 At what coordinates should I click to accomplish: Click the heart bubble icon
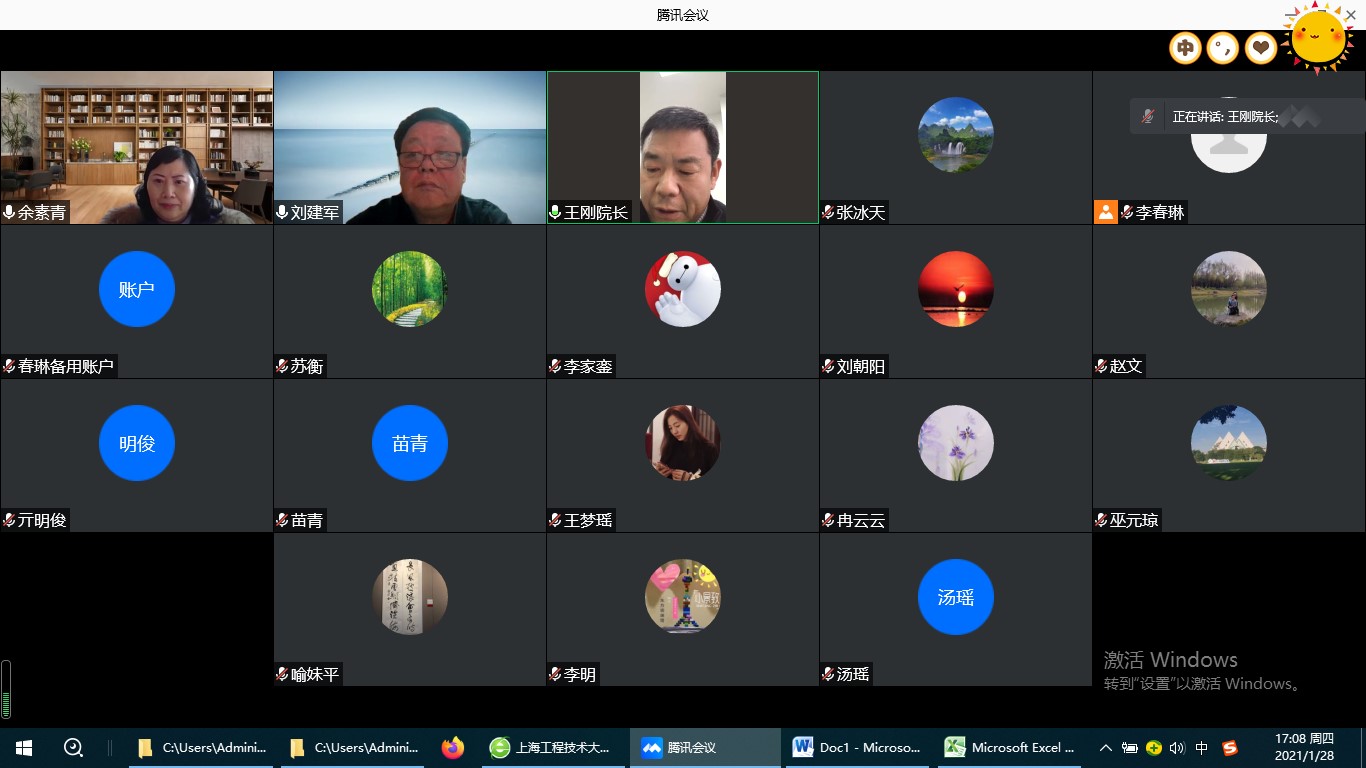(1260, 48)
